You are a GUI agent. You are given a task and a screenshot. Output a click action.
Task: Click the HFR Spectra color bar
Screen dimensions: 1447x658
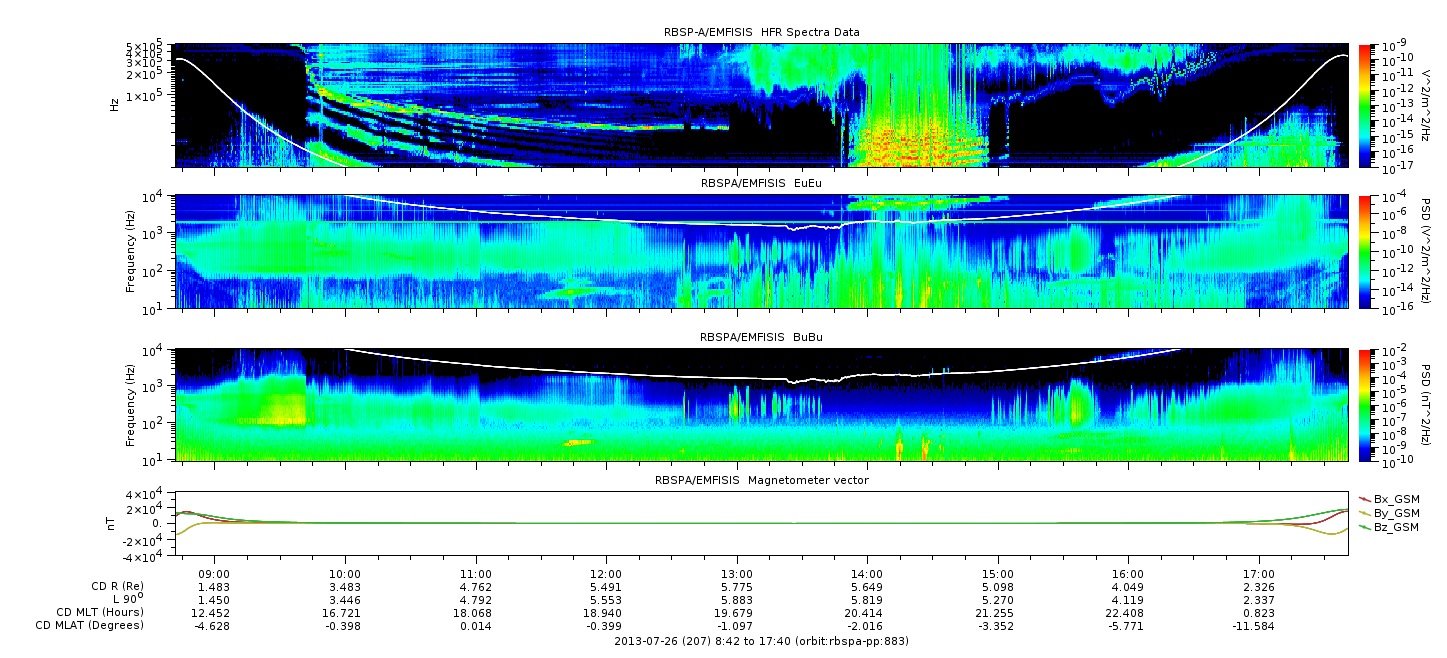pyautogui.click(x=1364, y=104)
